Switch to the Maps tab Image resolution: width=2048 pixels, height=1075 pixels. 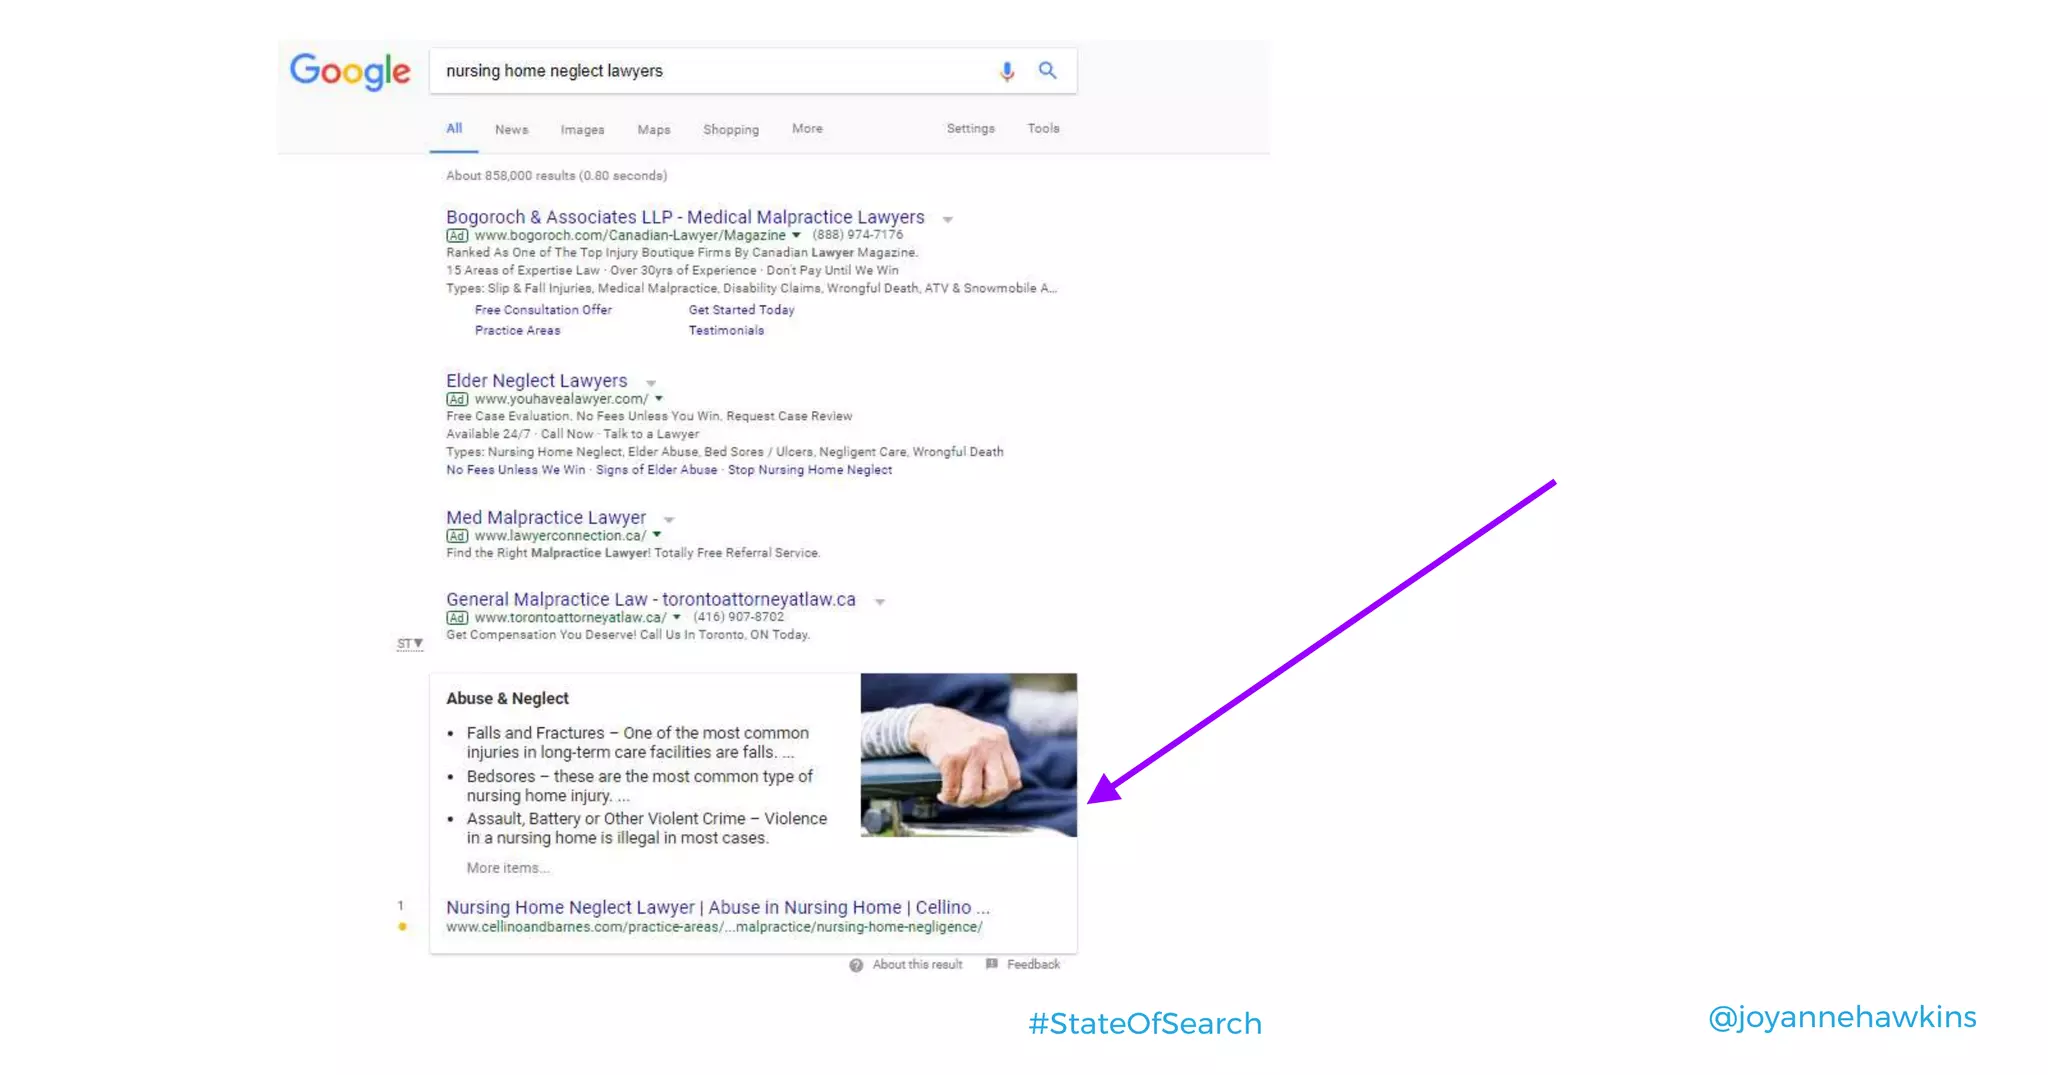[x=654, y=130]
